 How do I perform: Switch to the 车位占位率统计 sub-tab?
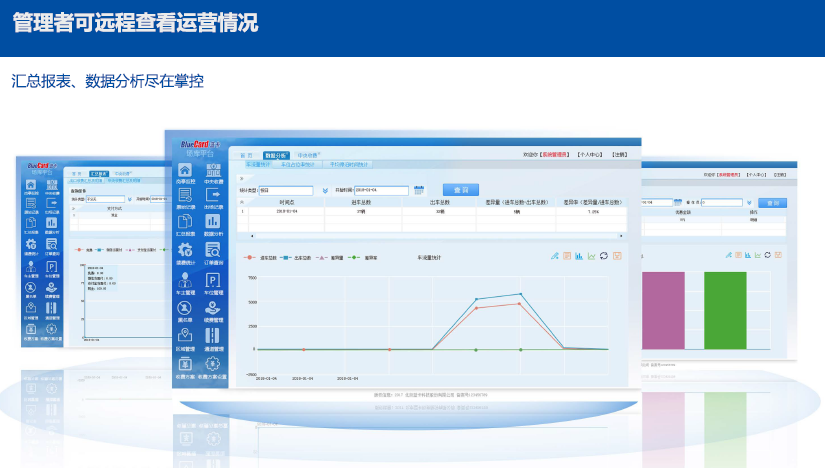298,164
